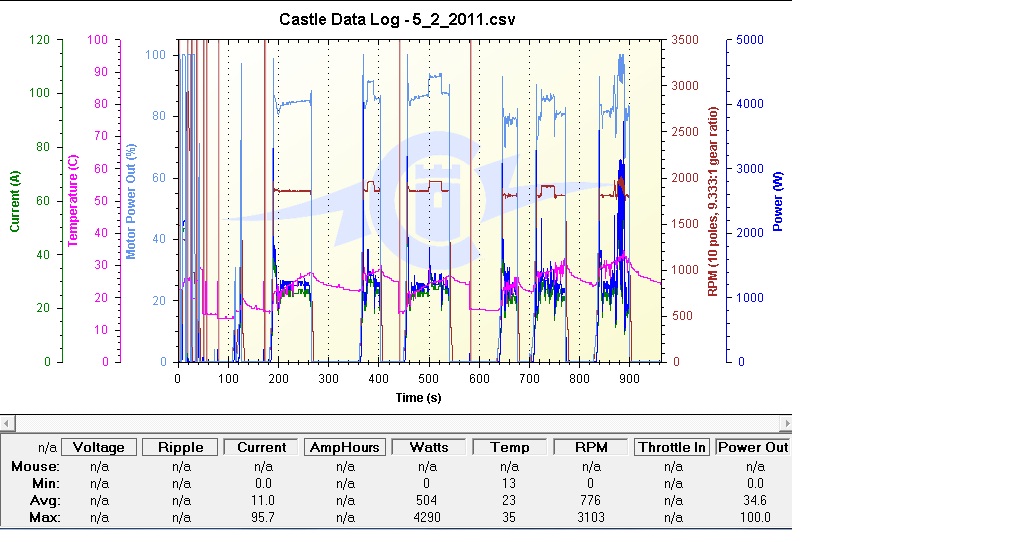Click the Avg Temp value 23
This screenshot has width=1022, height=542.
(509, 500)
